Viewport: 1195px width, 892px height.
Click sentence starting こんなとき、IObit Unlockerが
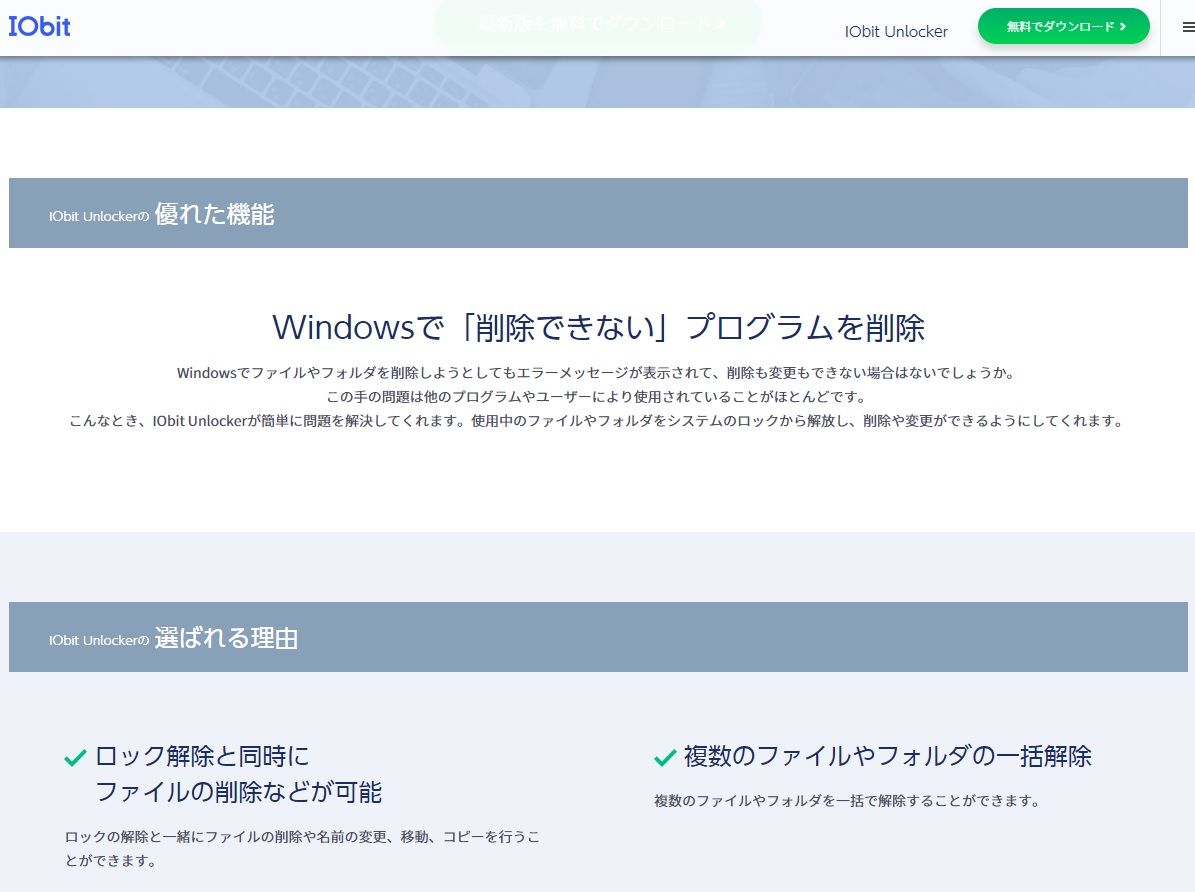pos(596,421)
